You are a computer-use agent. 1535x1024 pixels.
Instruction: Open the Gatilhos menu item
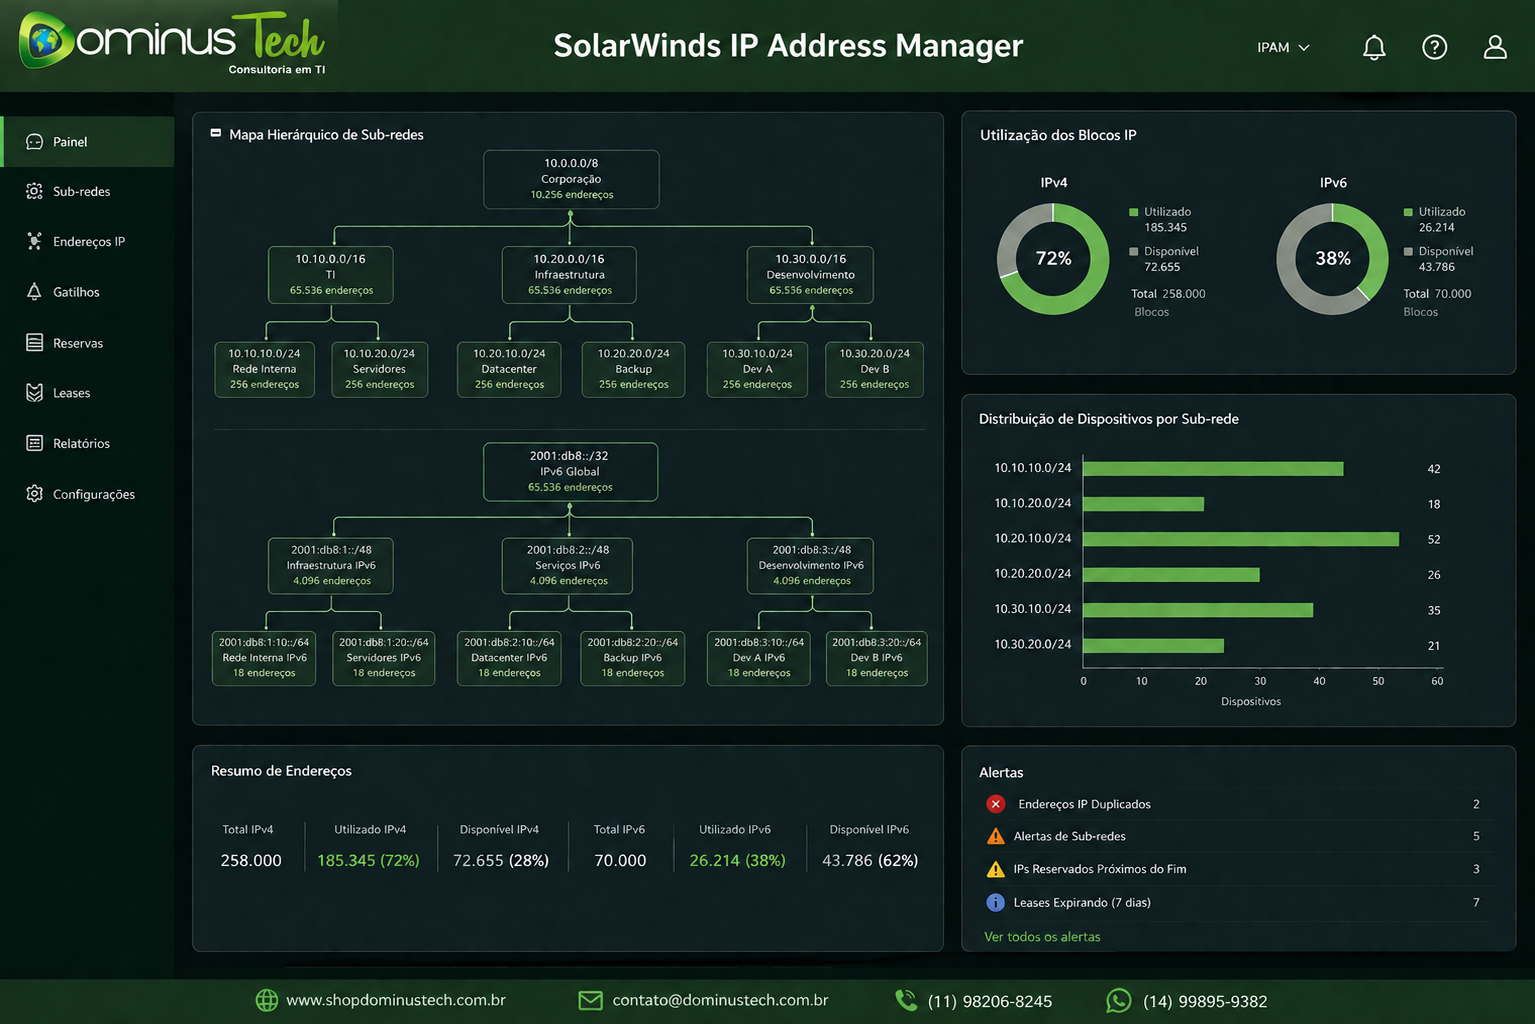coord(88,292)
